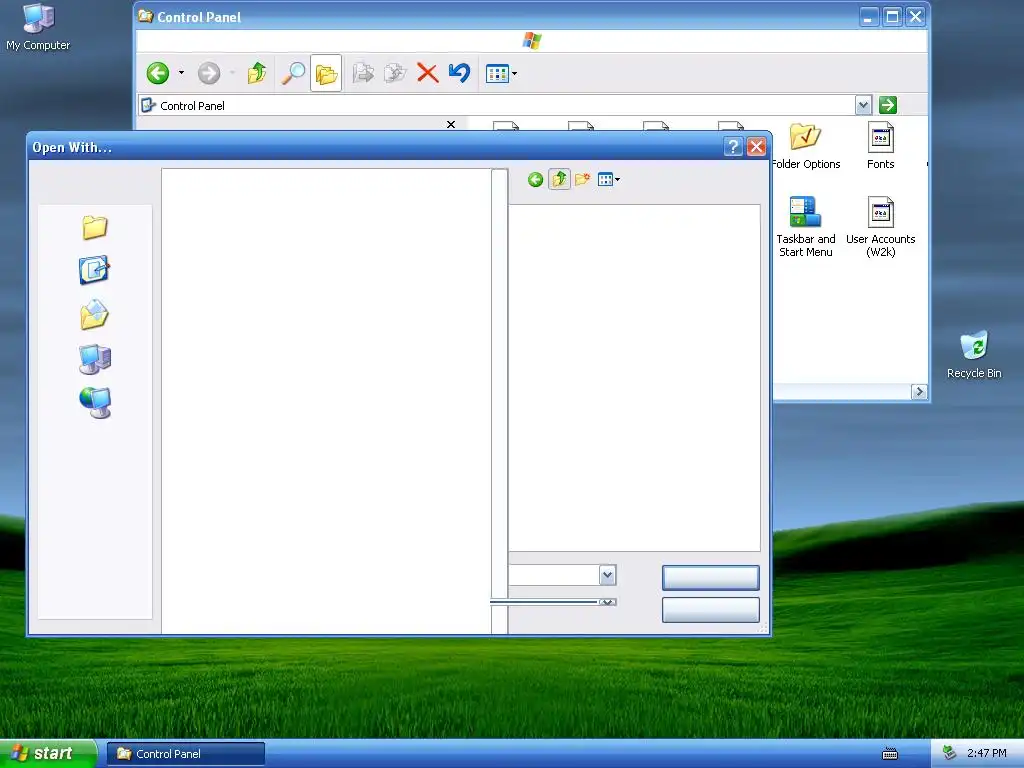Screen dimensions: 1024x768
Task: Click the Windows flag logo in Control Panel
Action: [532, 41]
